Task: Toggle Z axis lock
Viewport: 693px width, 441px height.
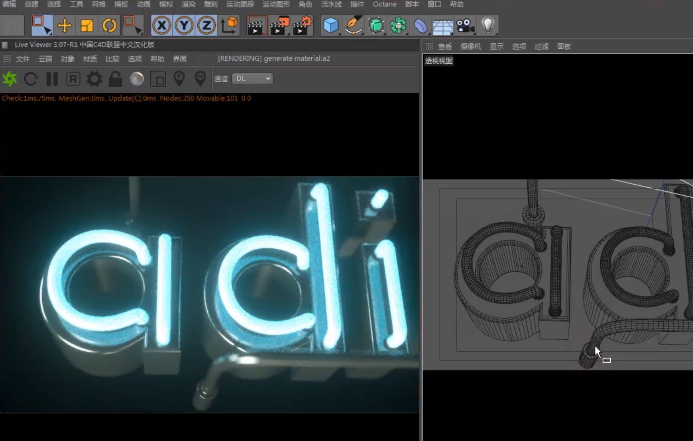Action: (x=206, y=25)
